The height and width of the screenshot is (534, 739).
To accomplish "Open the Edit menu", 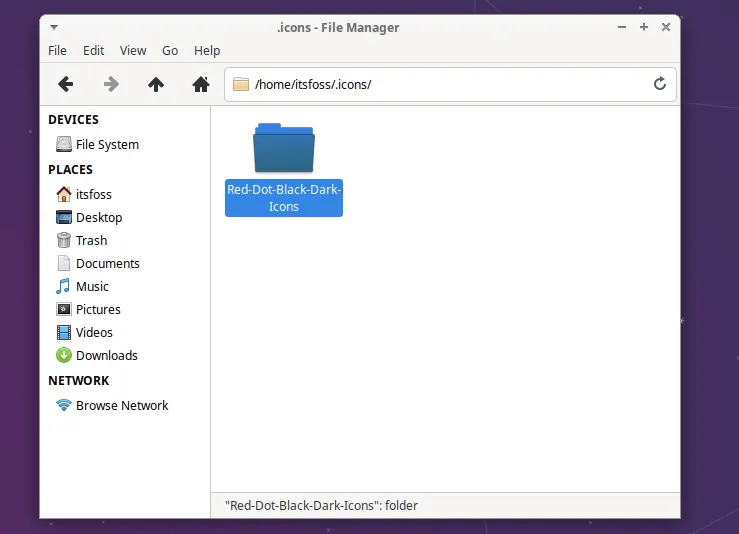I will pyautogui.click(x=94, y=50).
